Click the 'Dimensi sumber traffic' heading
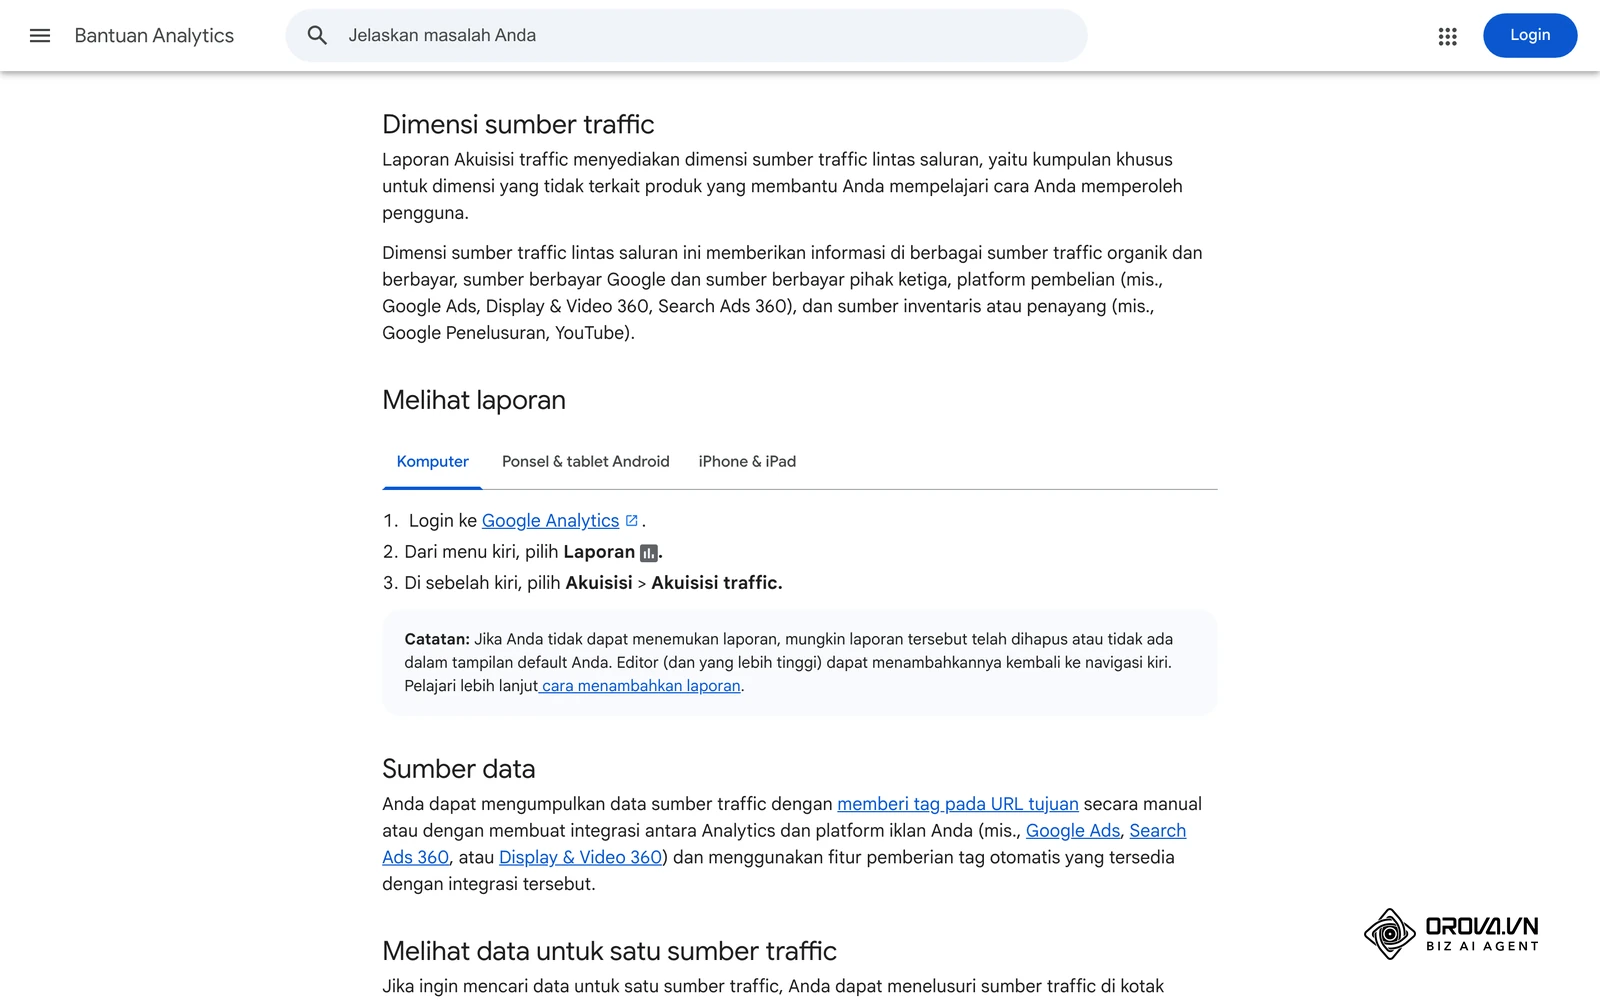This screenshot has height=1000, width=1600. pyautogui.click(x=518, y=125)
